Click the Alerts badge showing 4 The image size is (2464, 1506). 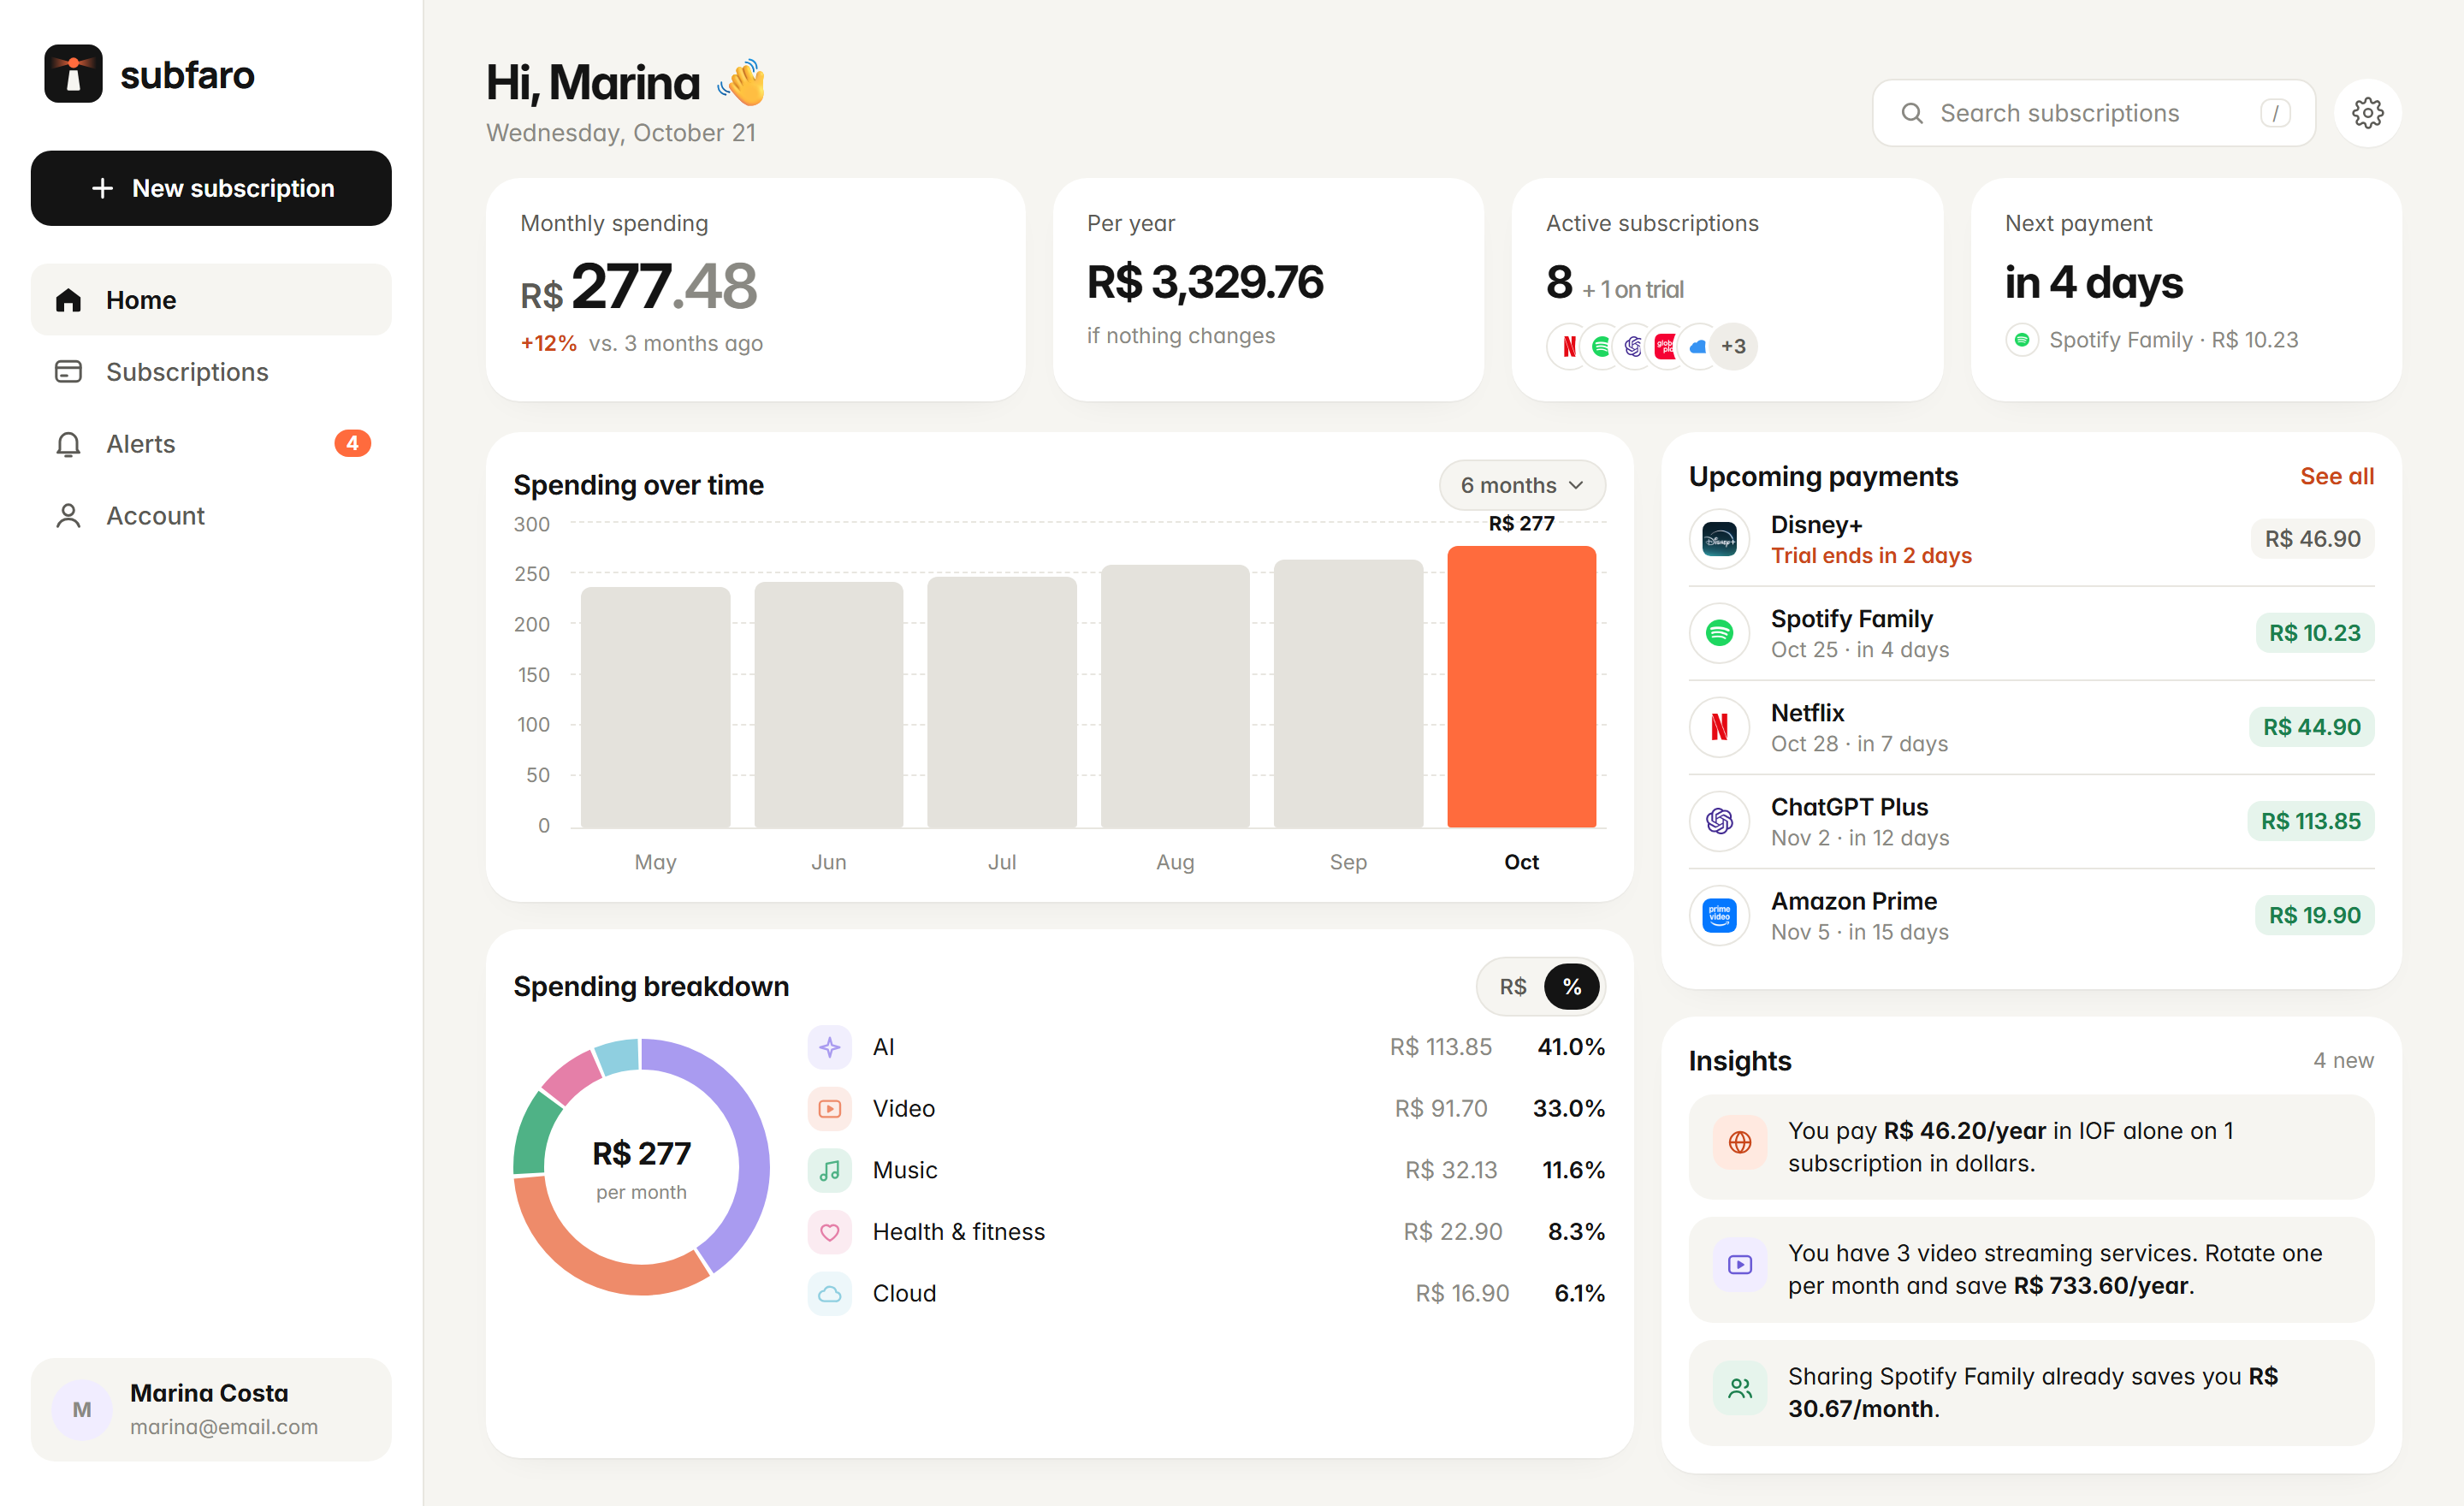click(352, 443)
